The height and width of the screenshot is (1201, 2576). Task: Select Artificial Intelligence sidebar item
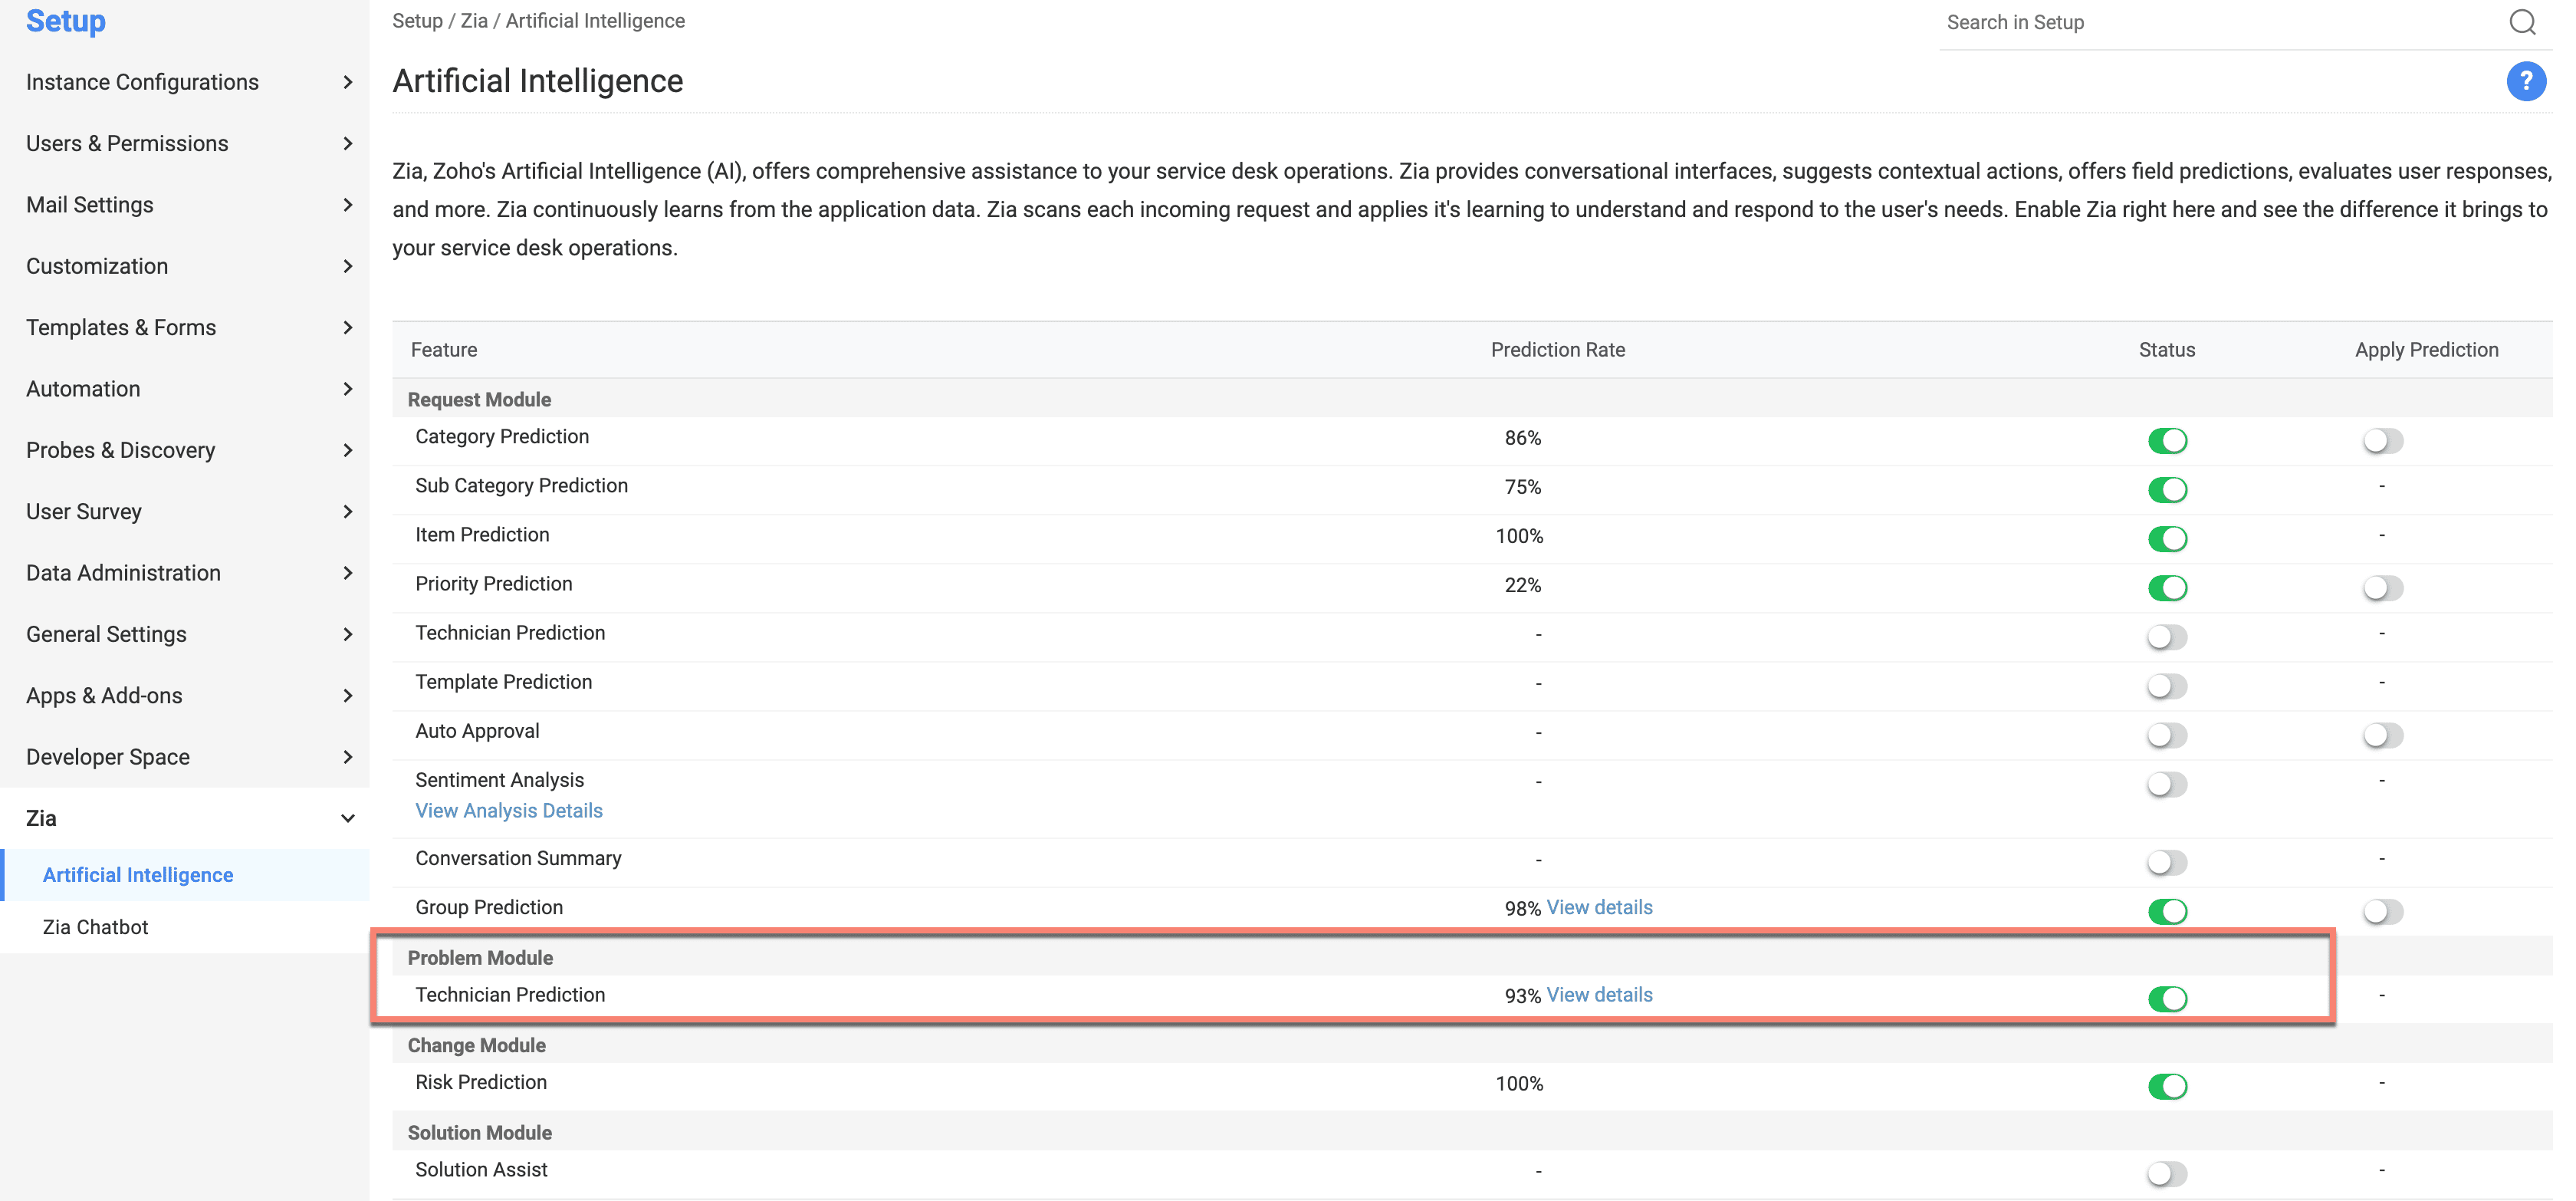pyautogui.click(x=138, y=875)
